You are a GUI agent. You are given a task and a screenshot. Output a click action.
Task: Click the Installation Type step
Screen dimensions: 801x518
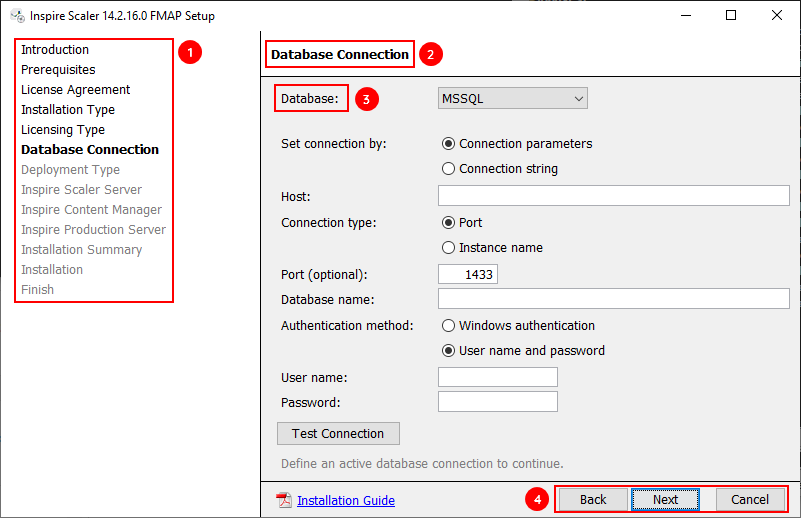(68, 109)
